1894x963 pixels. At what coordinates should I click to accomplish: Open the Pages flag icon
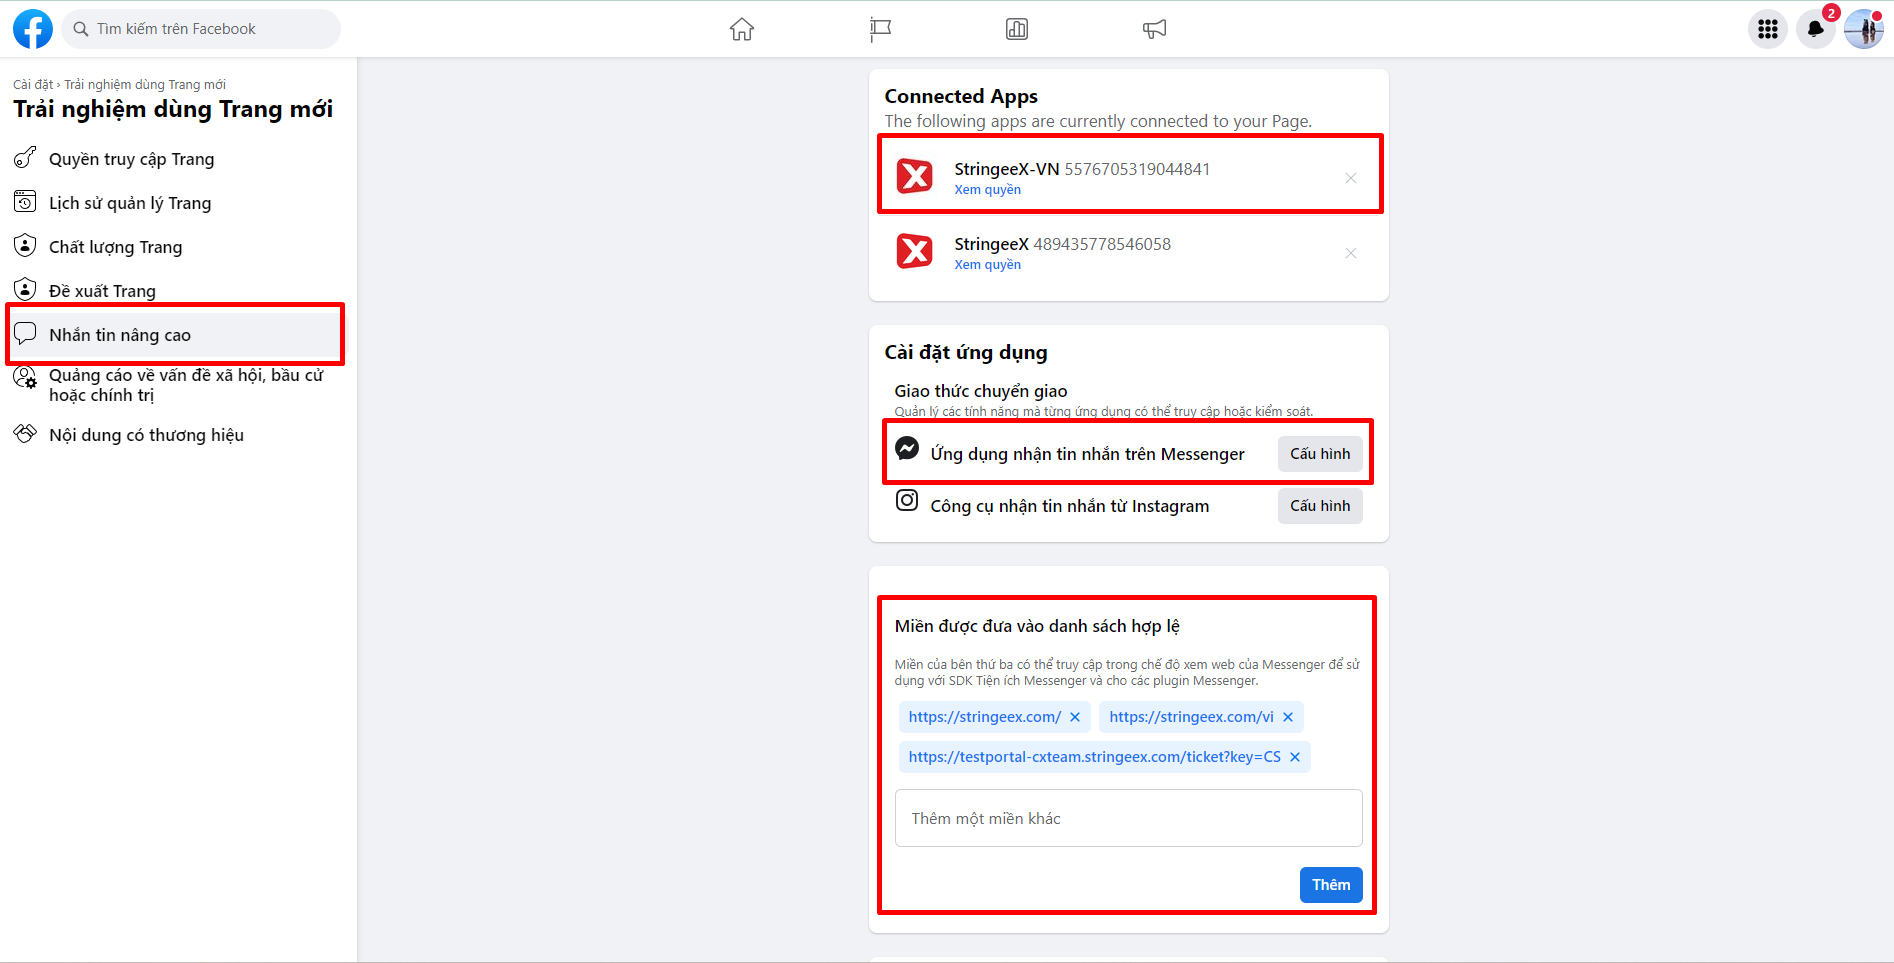point(880,29)
